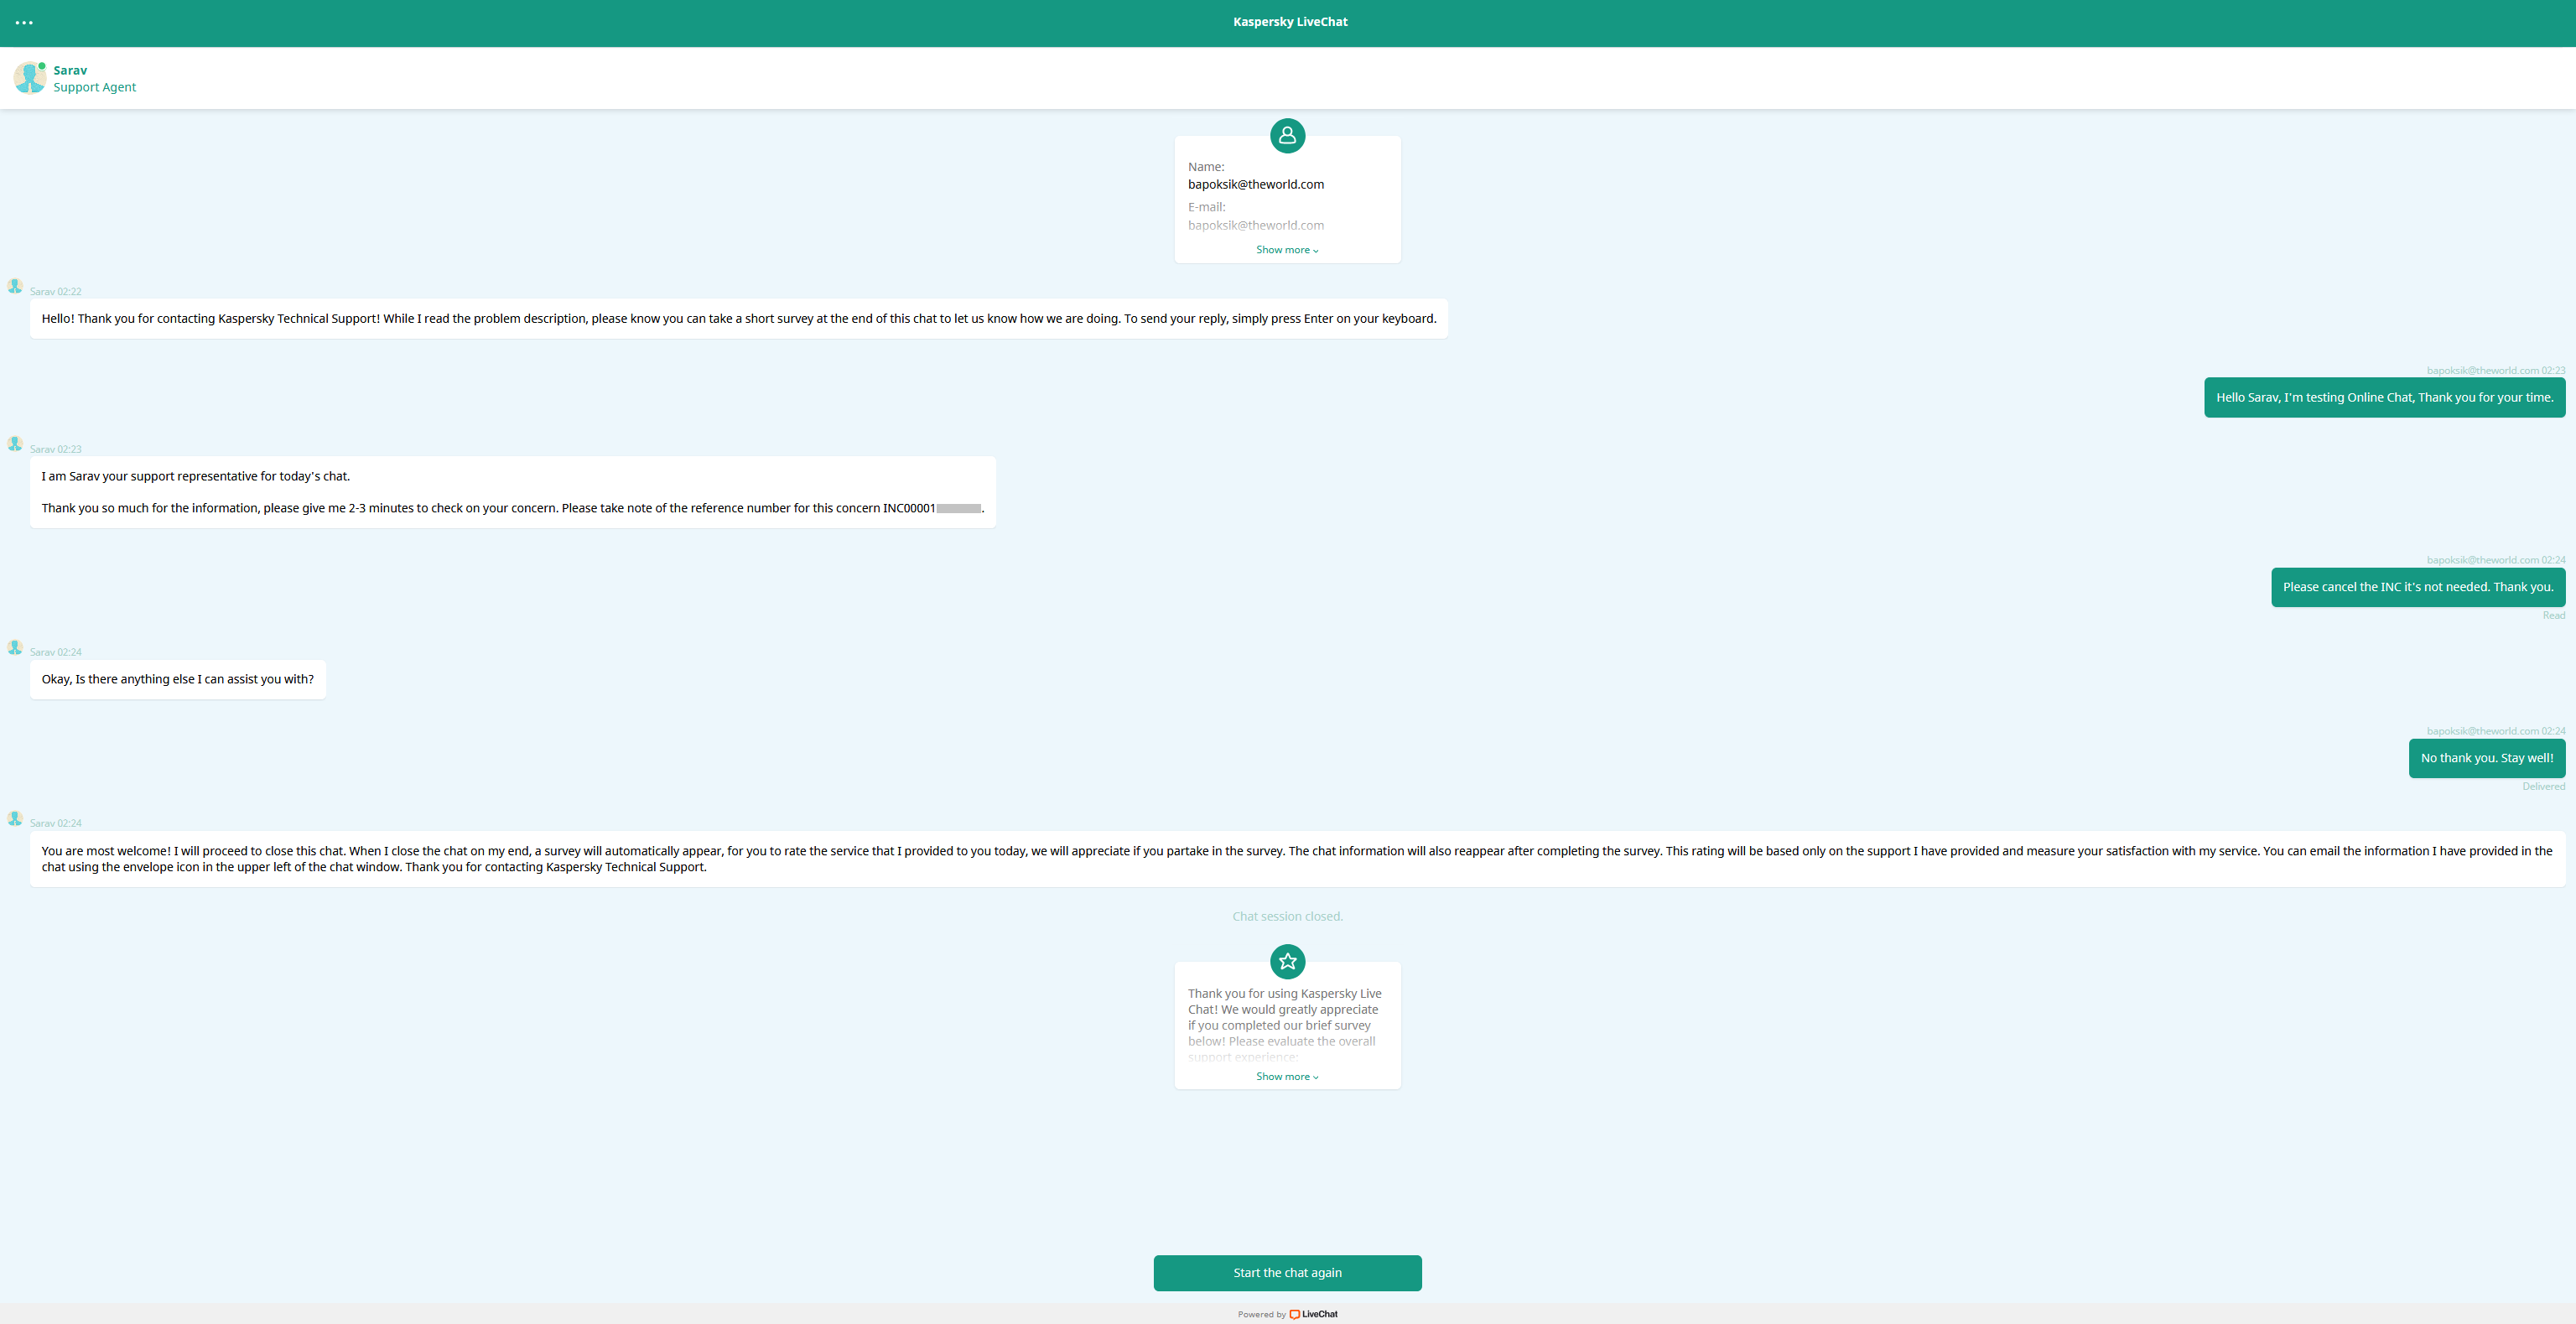Open the three-dots menu in the header
Image resolution: width=2576 pixels, height=1324 pixels.
pyautogui.click(x=24, y=22)
